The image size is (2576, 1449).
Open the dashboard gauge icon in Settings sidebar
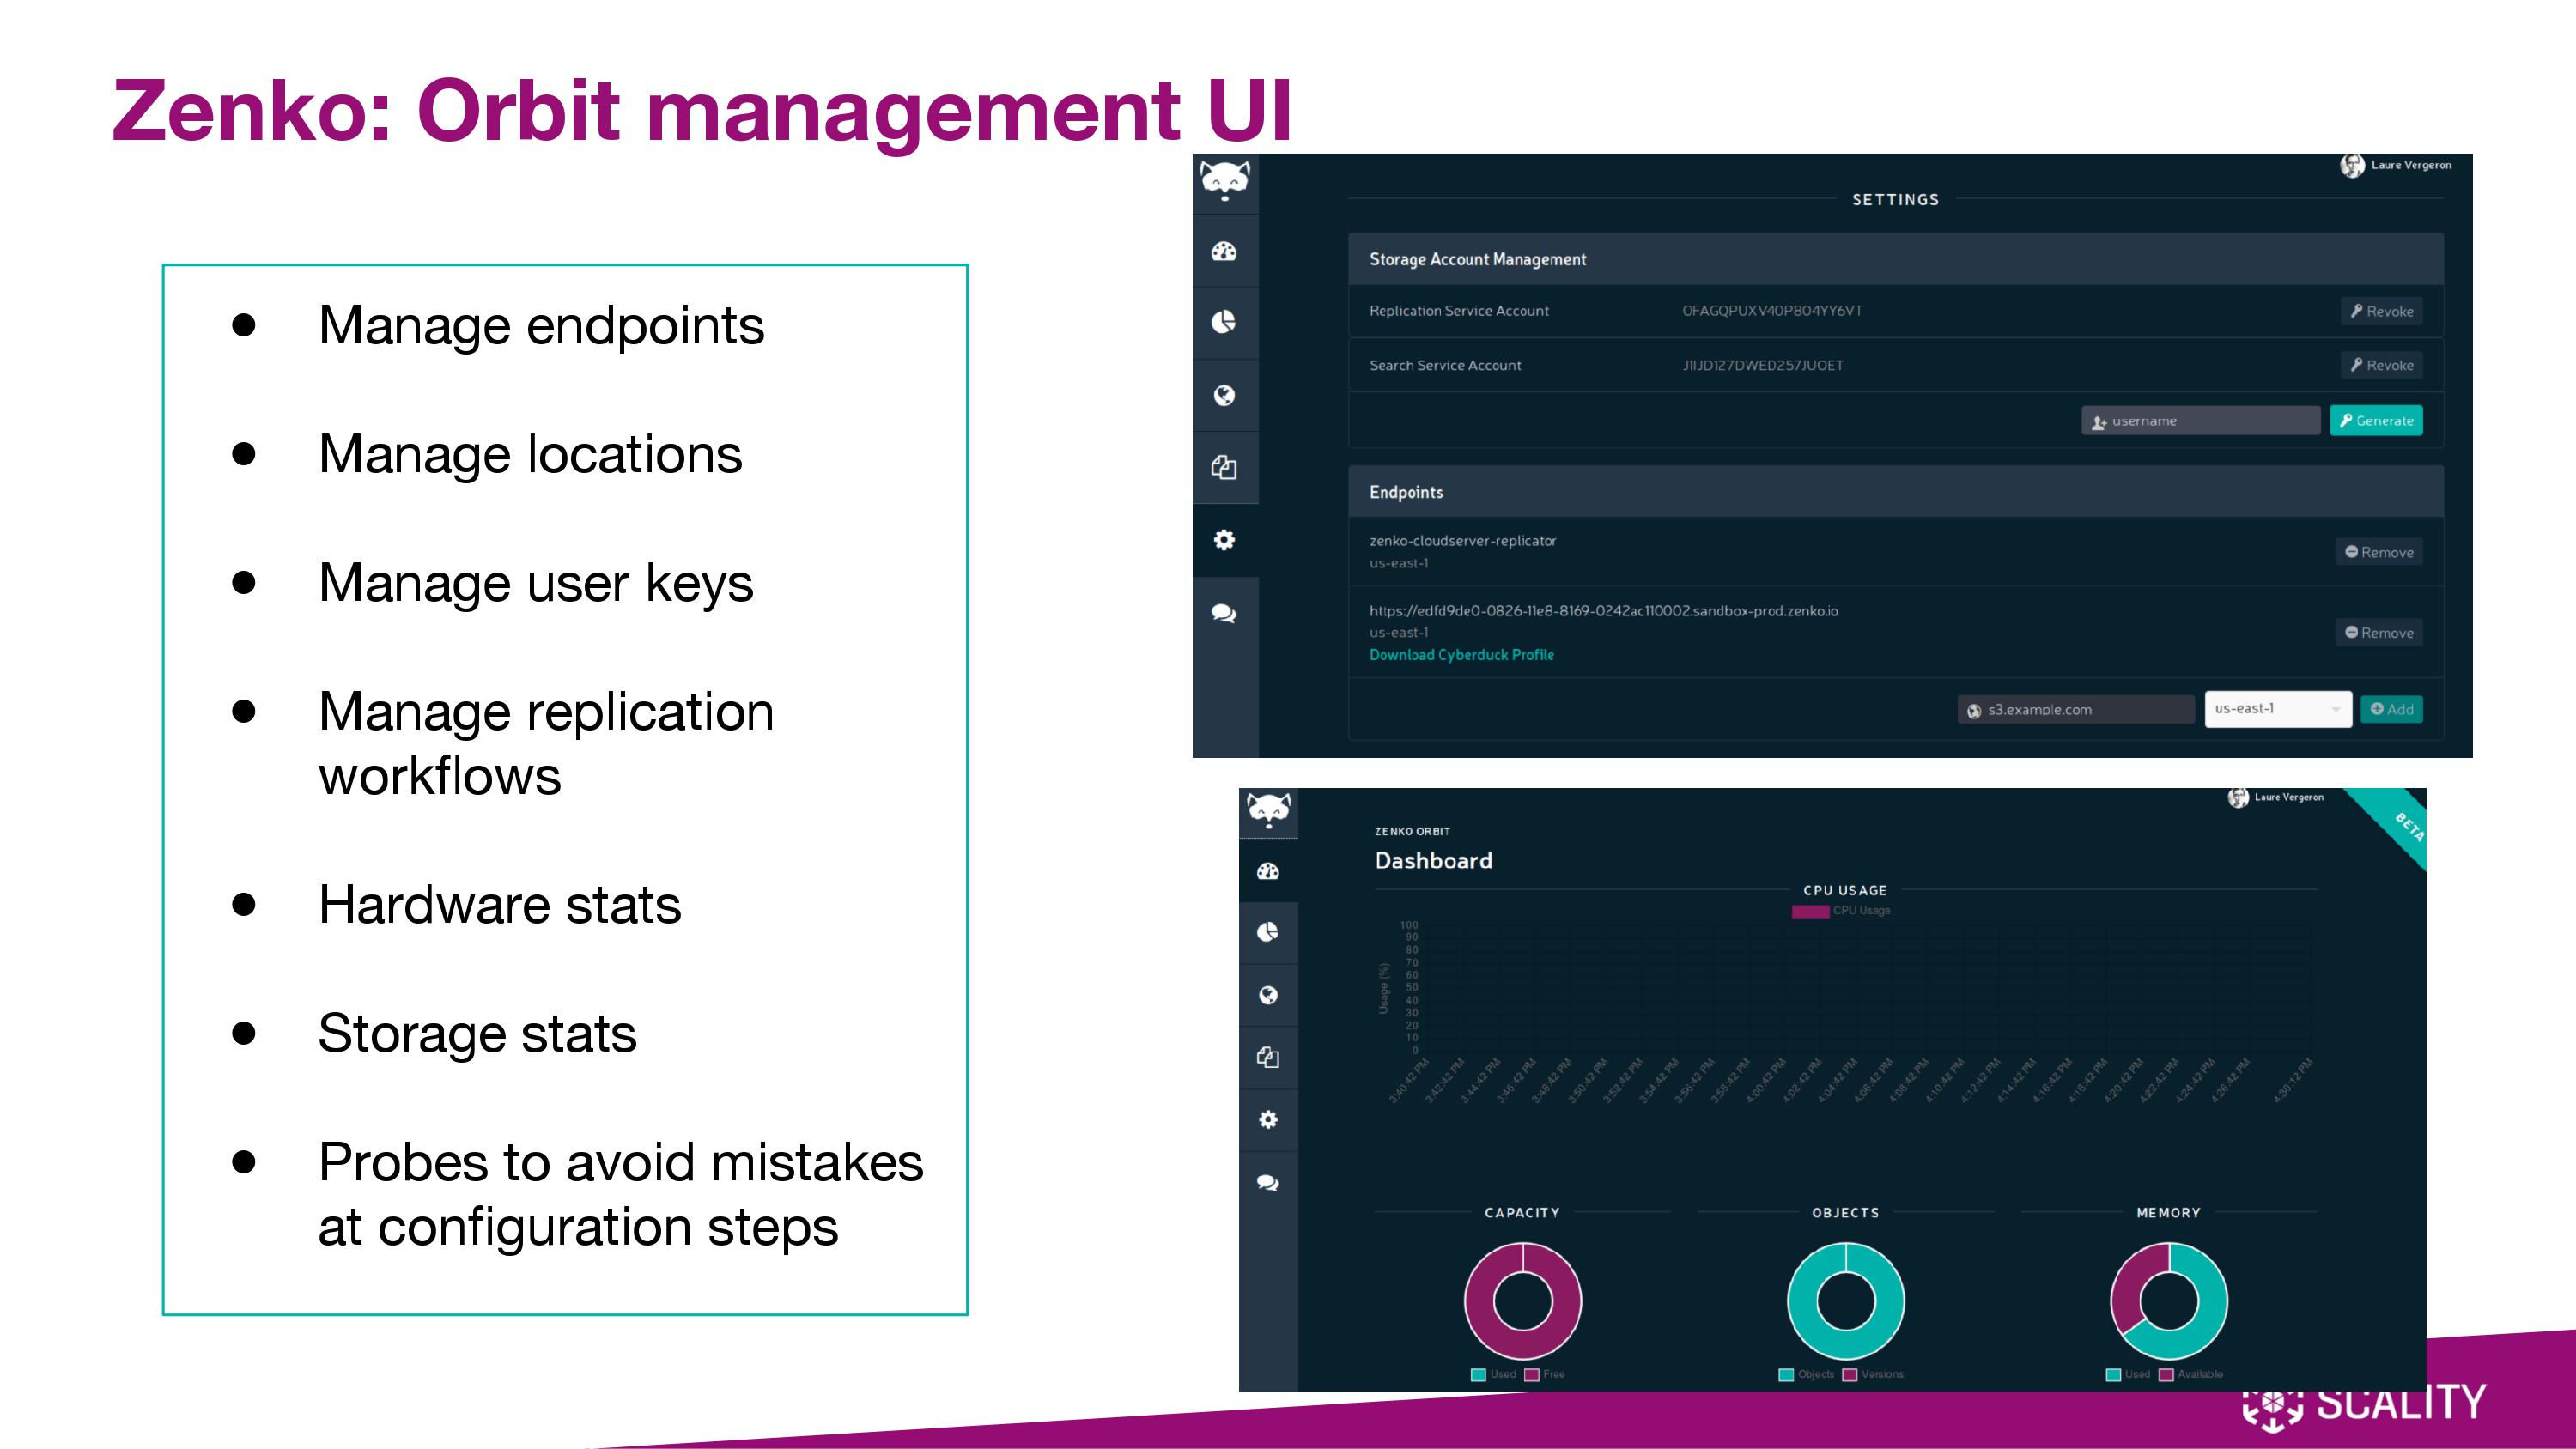(x=1224, y=251)
